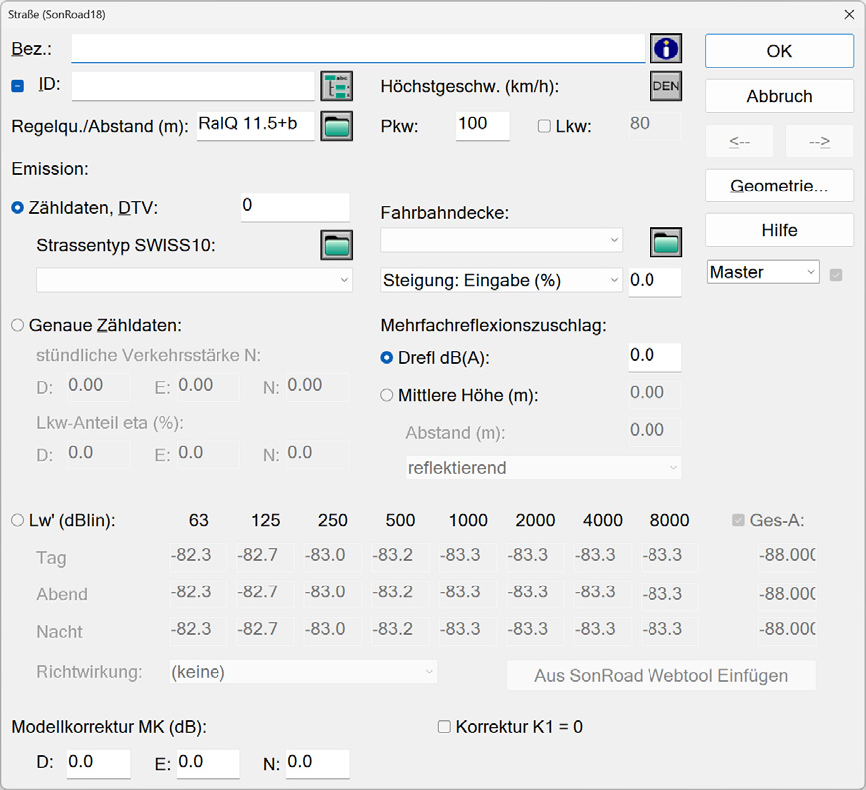Click the Nacht Ges-A total value
866x790 pixels.
[x=787, y=631]
